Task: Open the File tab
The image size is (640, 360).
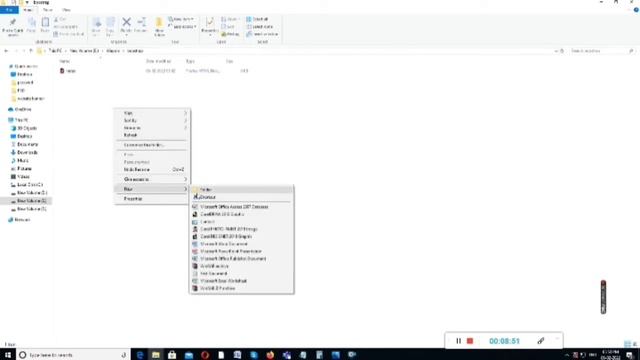Action: [9, 10]
